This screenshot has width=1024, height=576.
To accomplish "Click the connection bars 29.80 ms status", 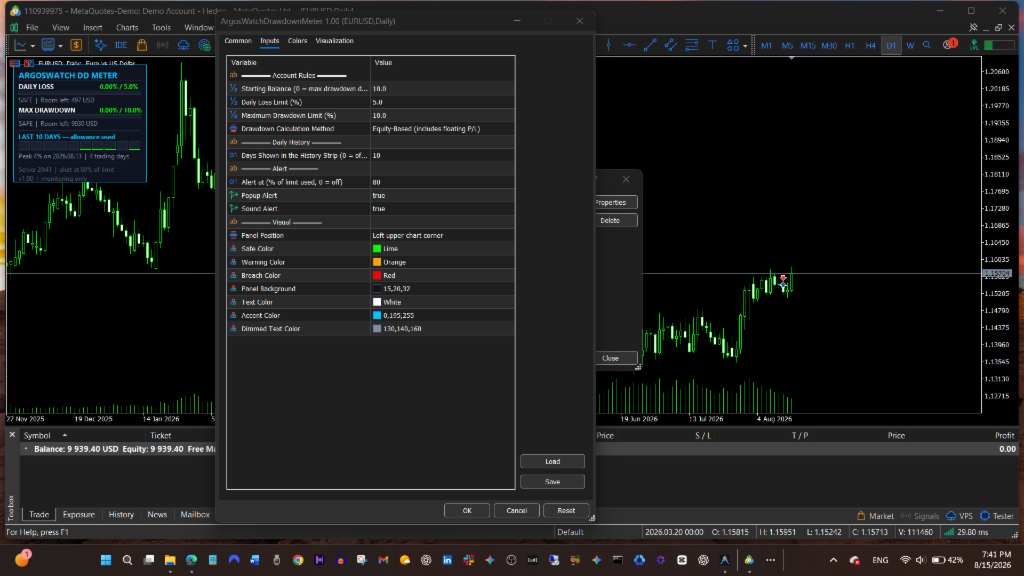I will (966, 532).
